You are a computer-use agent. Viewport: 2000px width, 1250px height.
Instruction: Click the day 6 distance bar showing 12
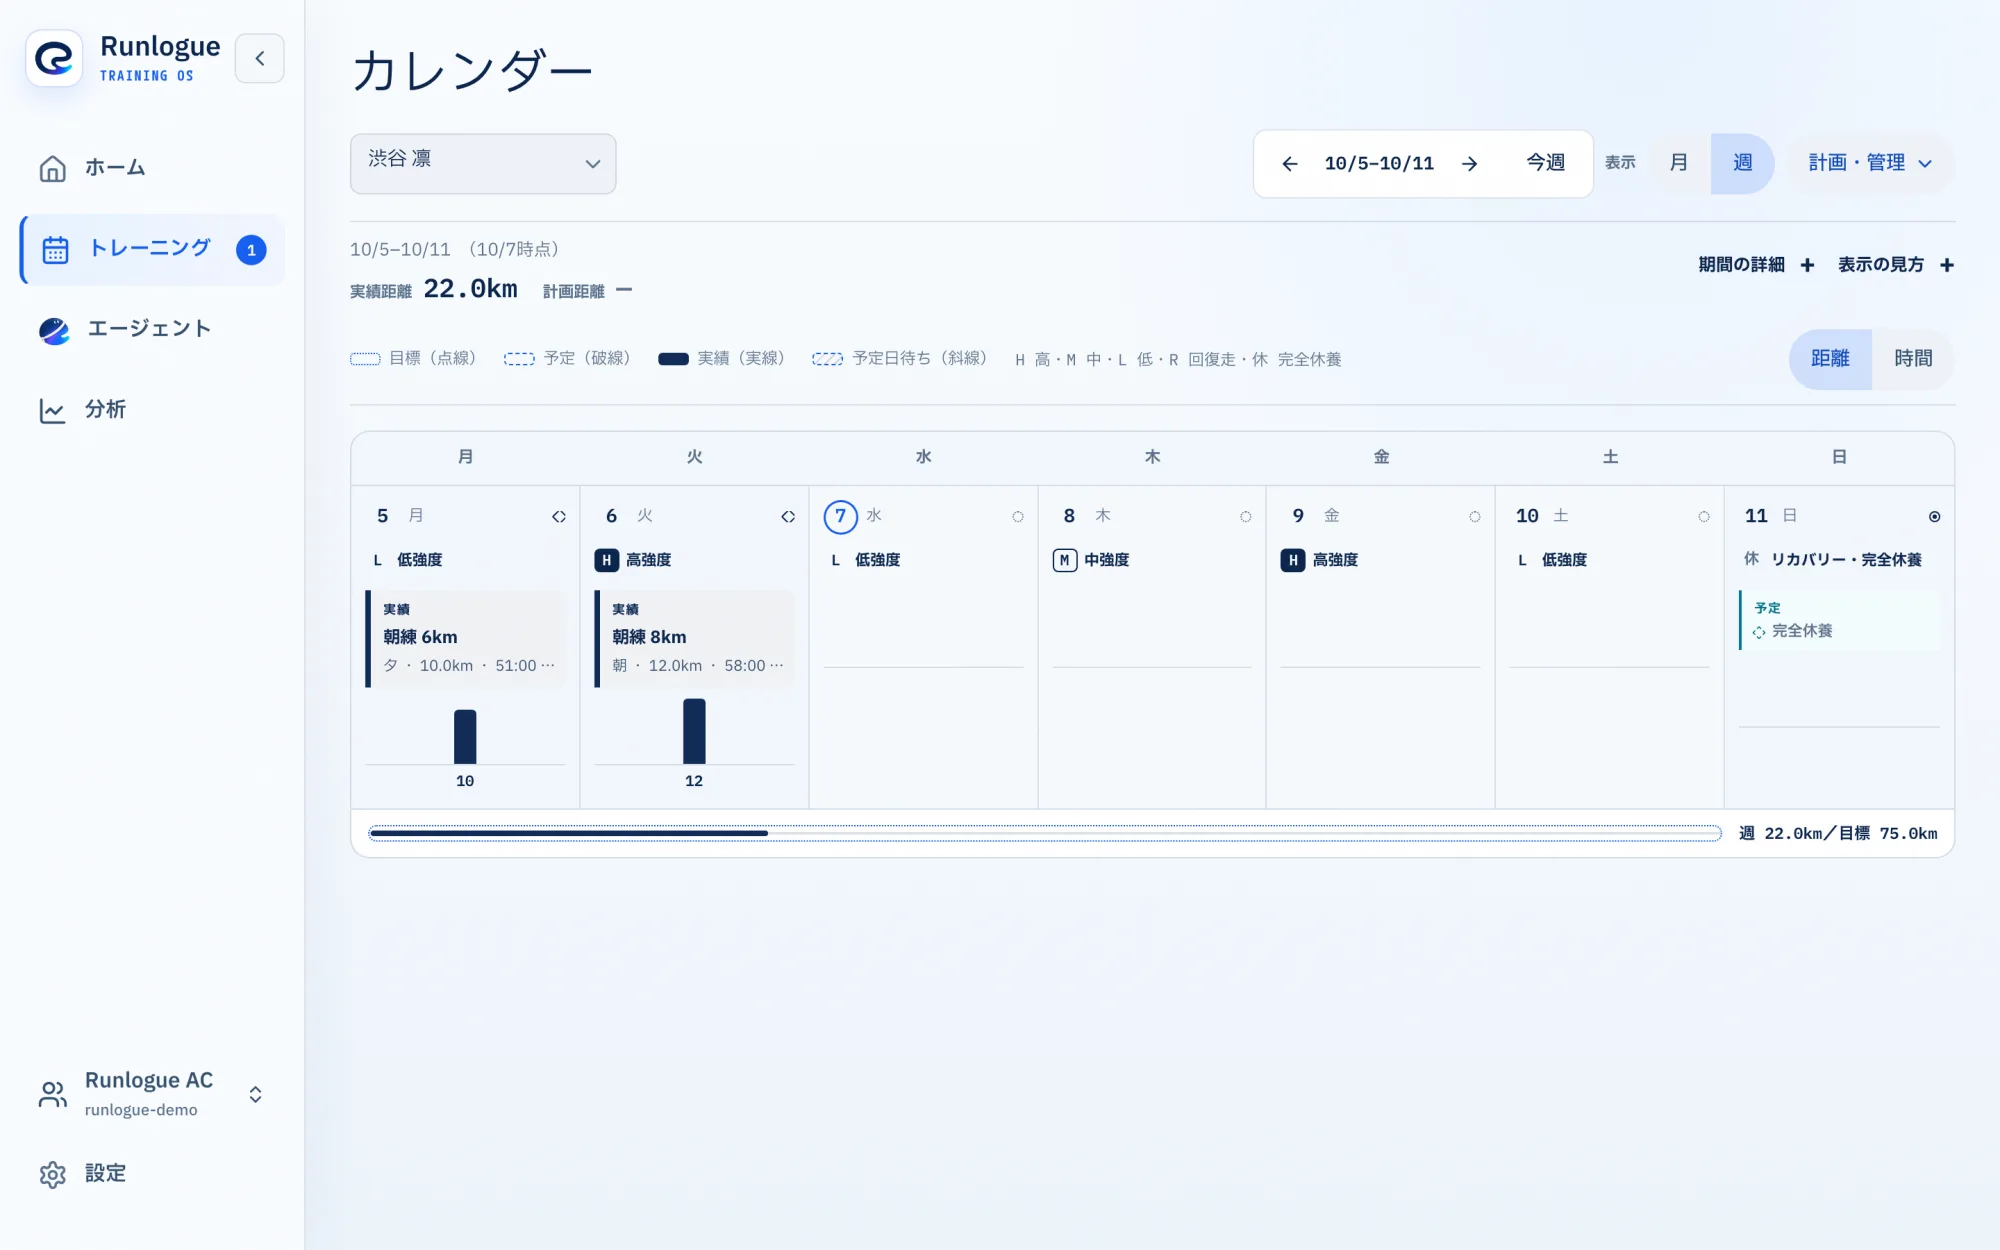(694, 731)
